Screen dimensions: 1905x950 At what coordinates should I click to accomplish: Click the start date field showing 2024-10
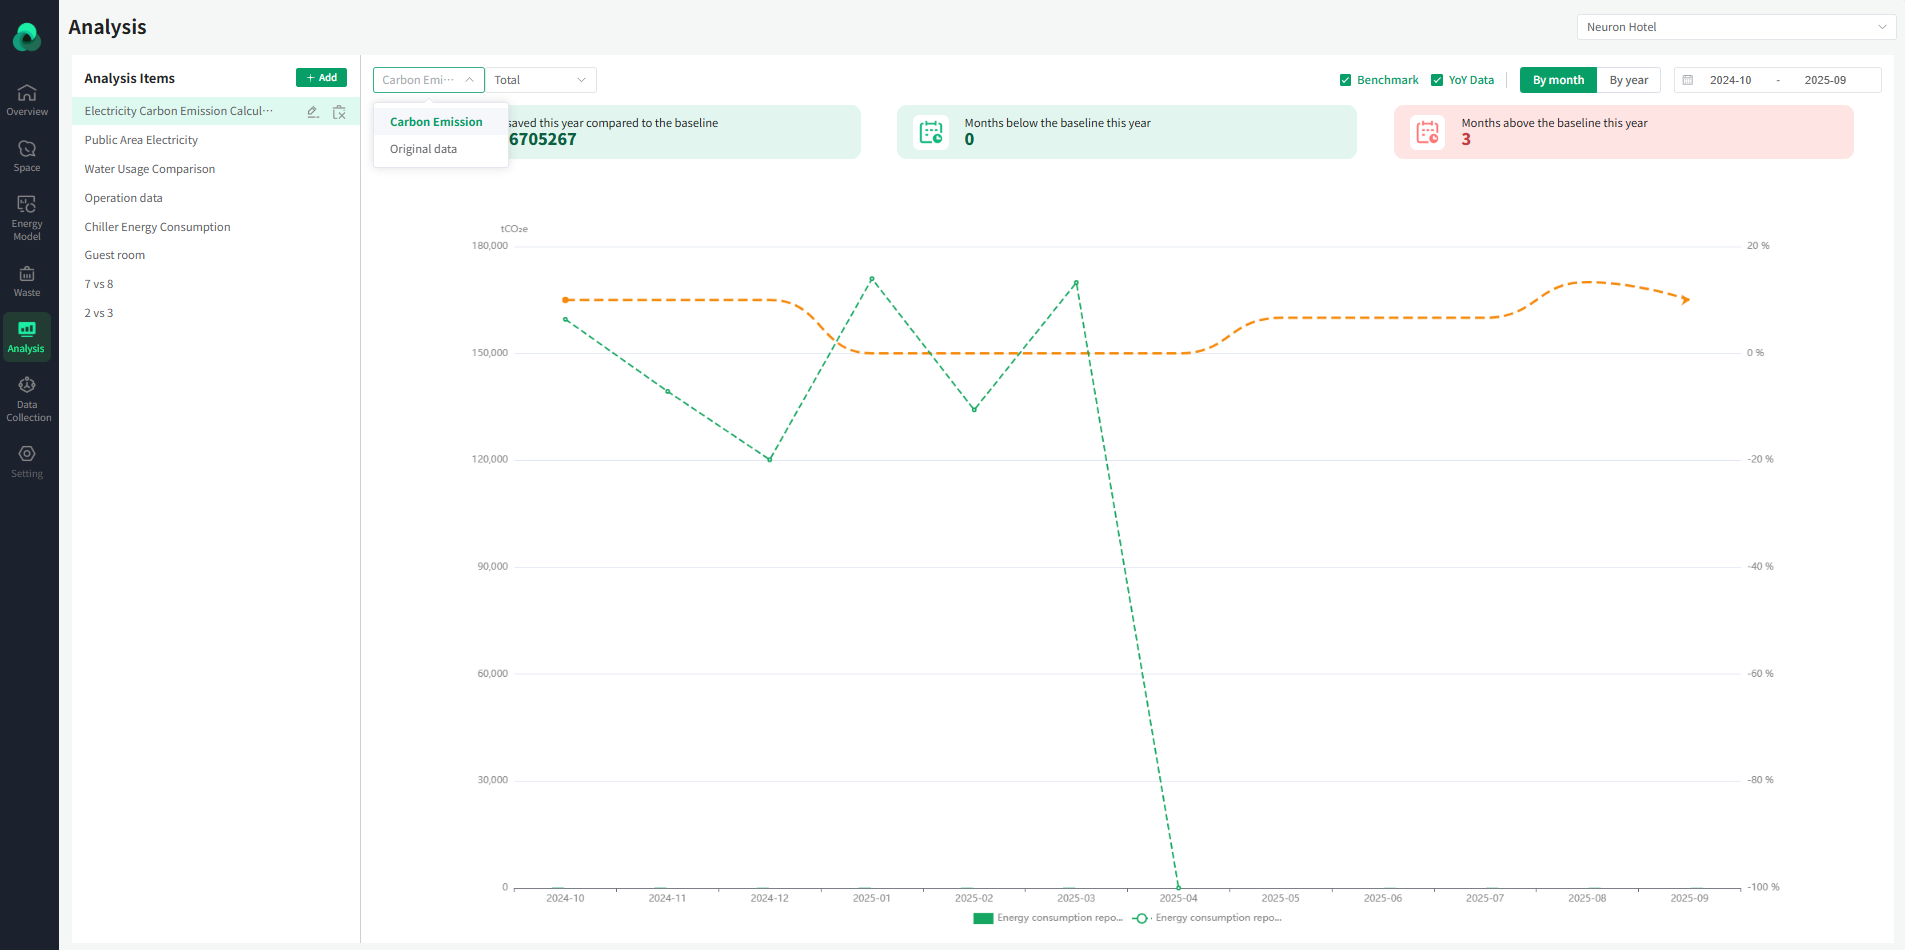pyautogui.click(x=1730, y=80)
